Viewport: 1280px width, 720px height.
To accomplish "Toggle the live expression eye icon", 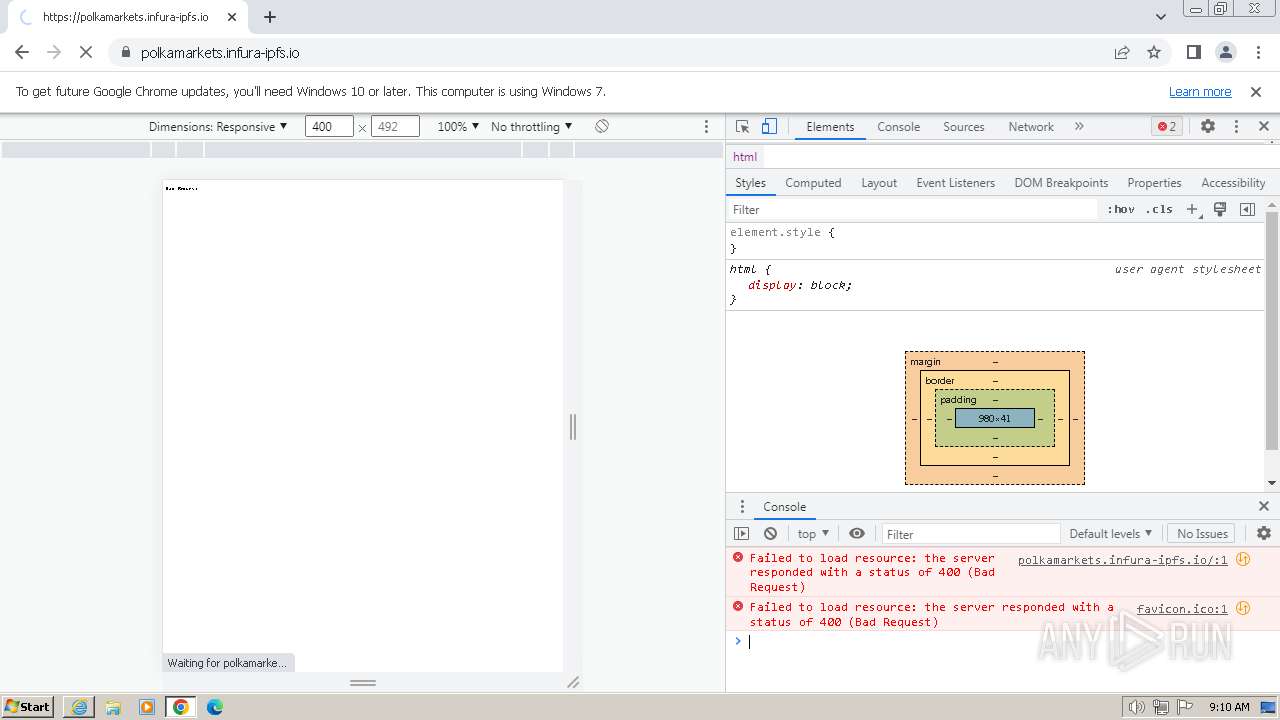I will [x=857, y=534].
